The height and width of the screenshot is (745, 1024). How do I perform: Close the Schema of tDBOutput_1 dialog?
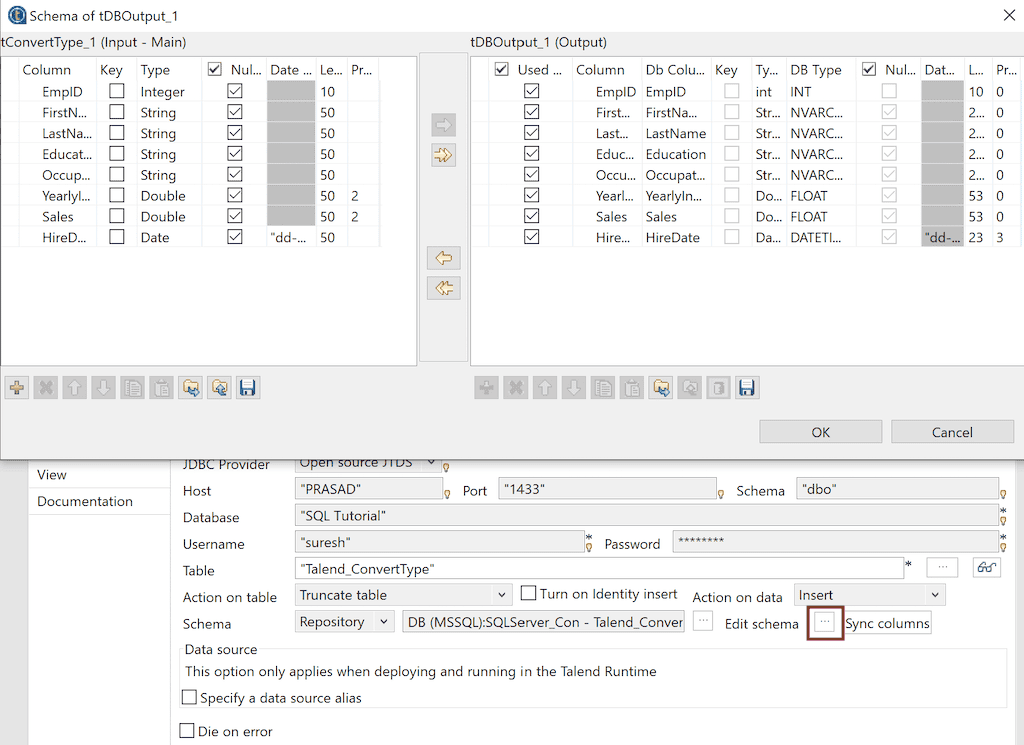(1009, 15)
